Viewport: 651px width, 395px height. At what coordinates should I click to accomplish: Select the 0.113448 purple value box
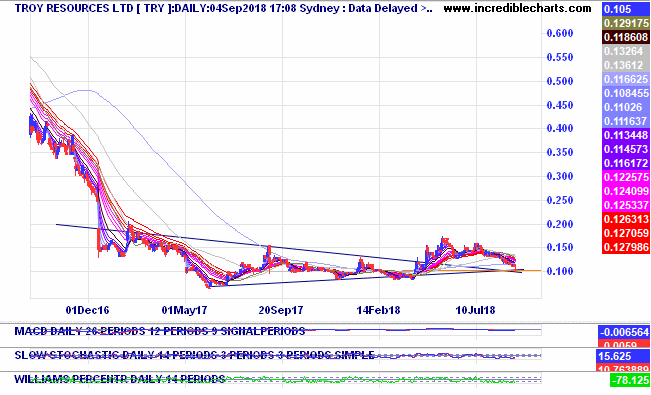626,135
